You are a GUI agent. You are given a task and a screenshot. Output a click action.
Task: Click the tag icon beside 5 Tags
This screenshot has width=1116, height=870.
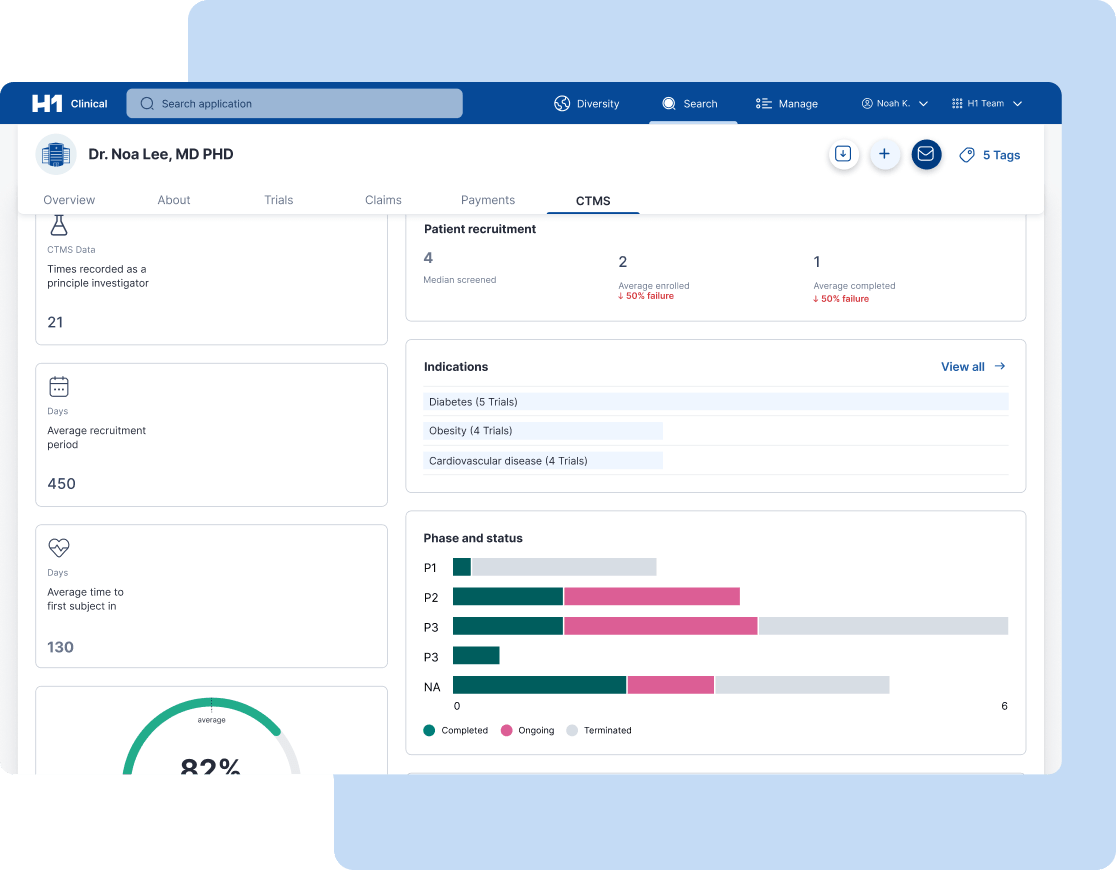967,155
